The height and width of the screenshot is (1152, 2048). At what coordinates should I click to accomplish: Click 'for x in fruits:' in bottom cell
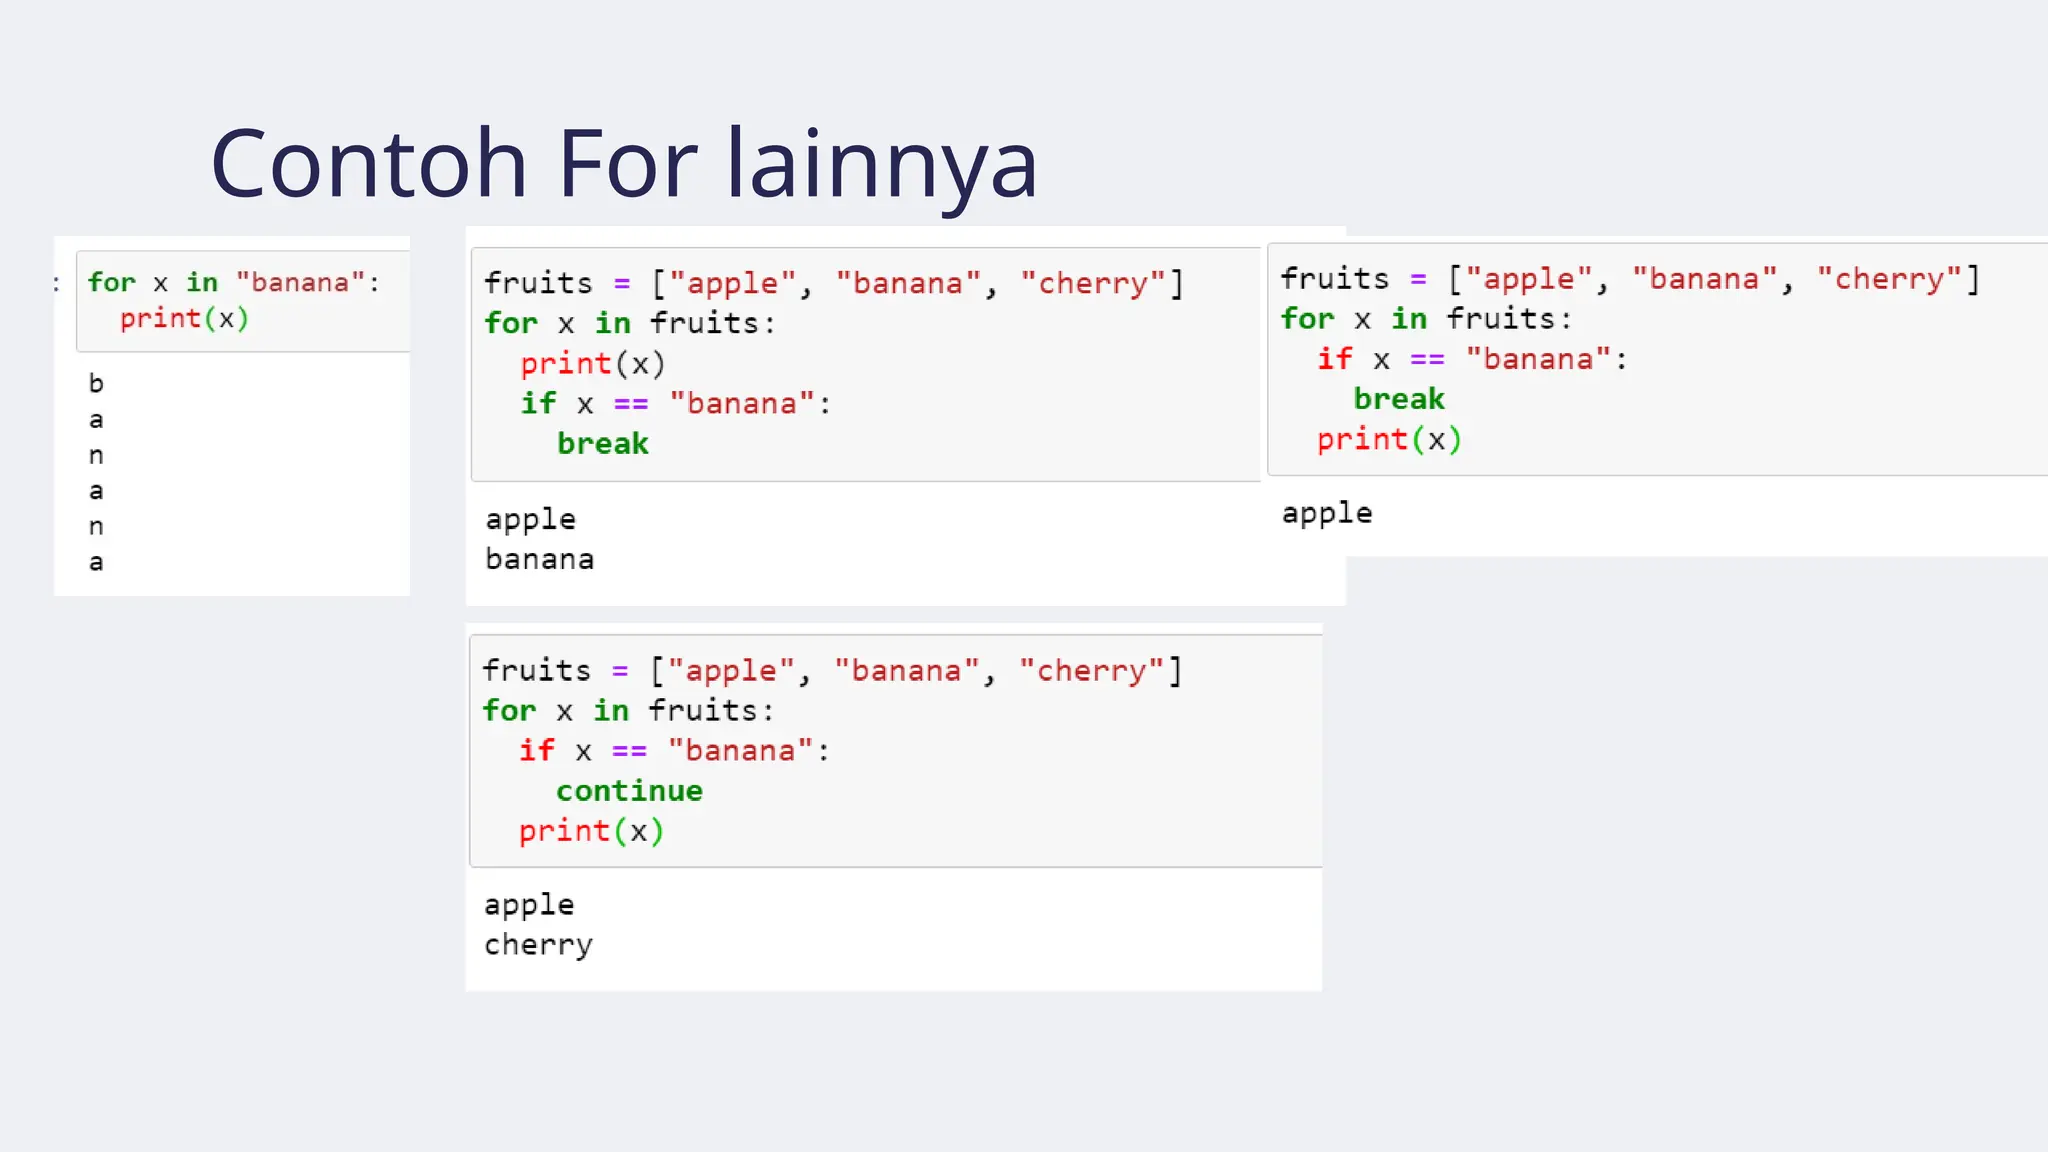point(628,710)
